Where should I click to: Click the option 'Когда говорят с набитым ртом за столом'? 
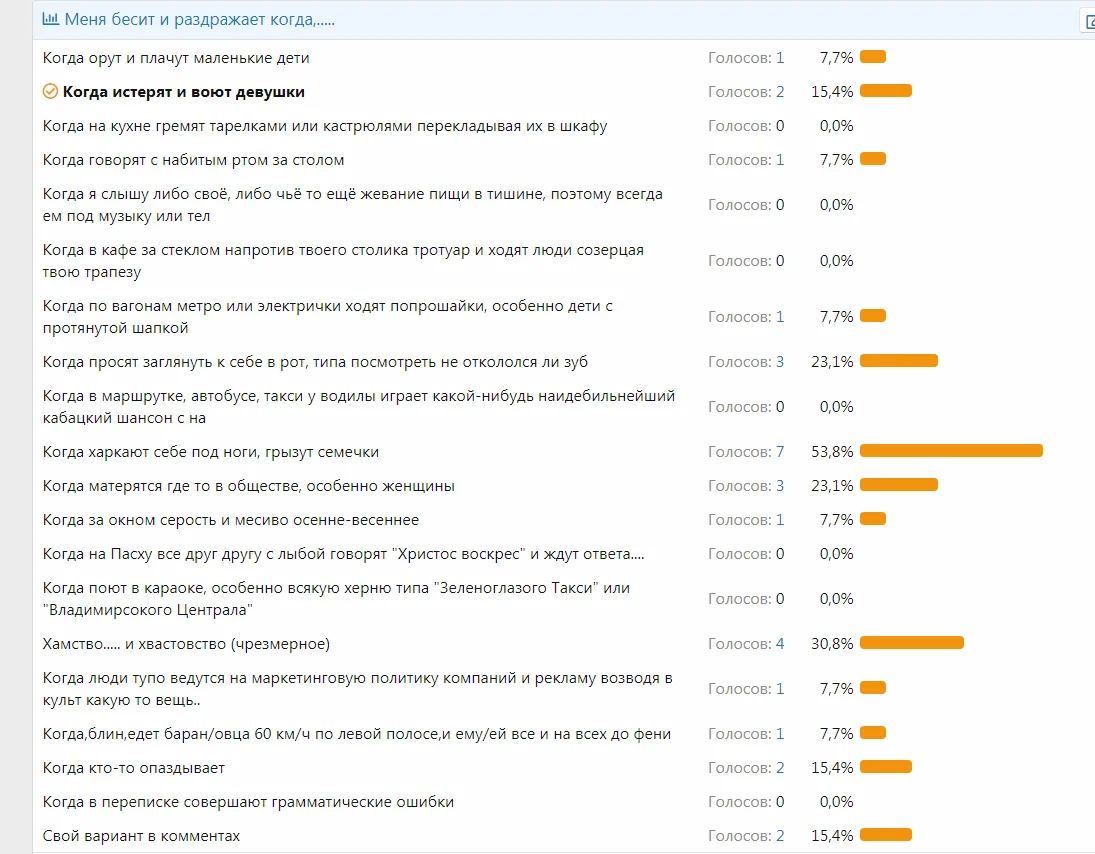[x=193, y=160]
